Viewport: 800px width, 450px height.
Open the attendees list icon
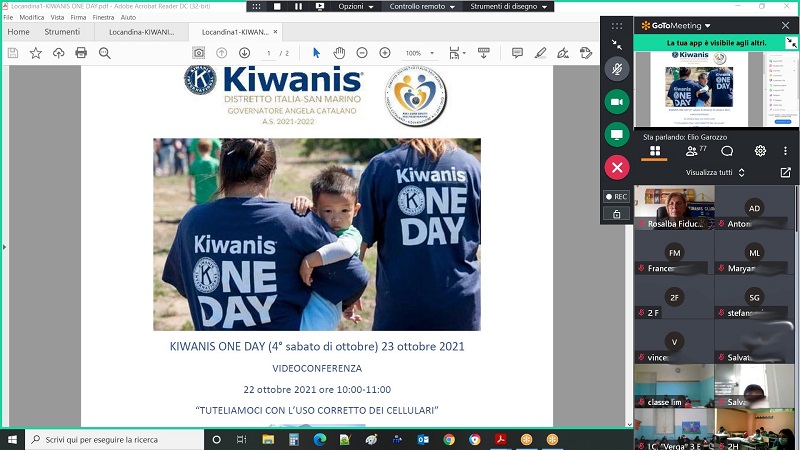(692, 151)
